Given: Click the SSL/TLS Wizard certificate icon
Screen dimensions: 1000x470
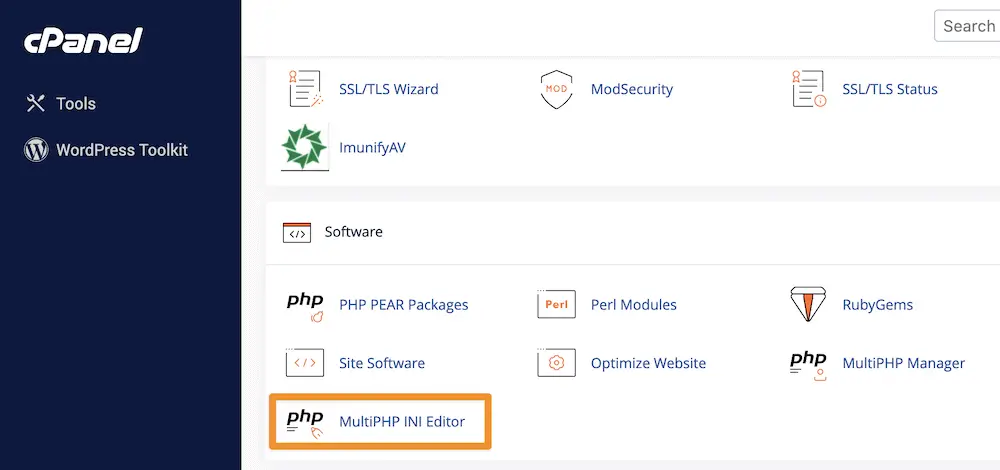Looking at the screenshot, I should pyautogui.click(x=305, y=89).
